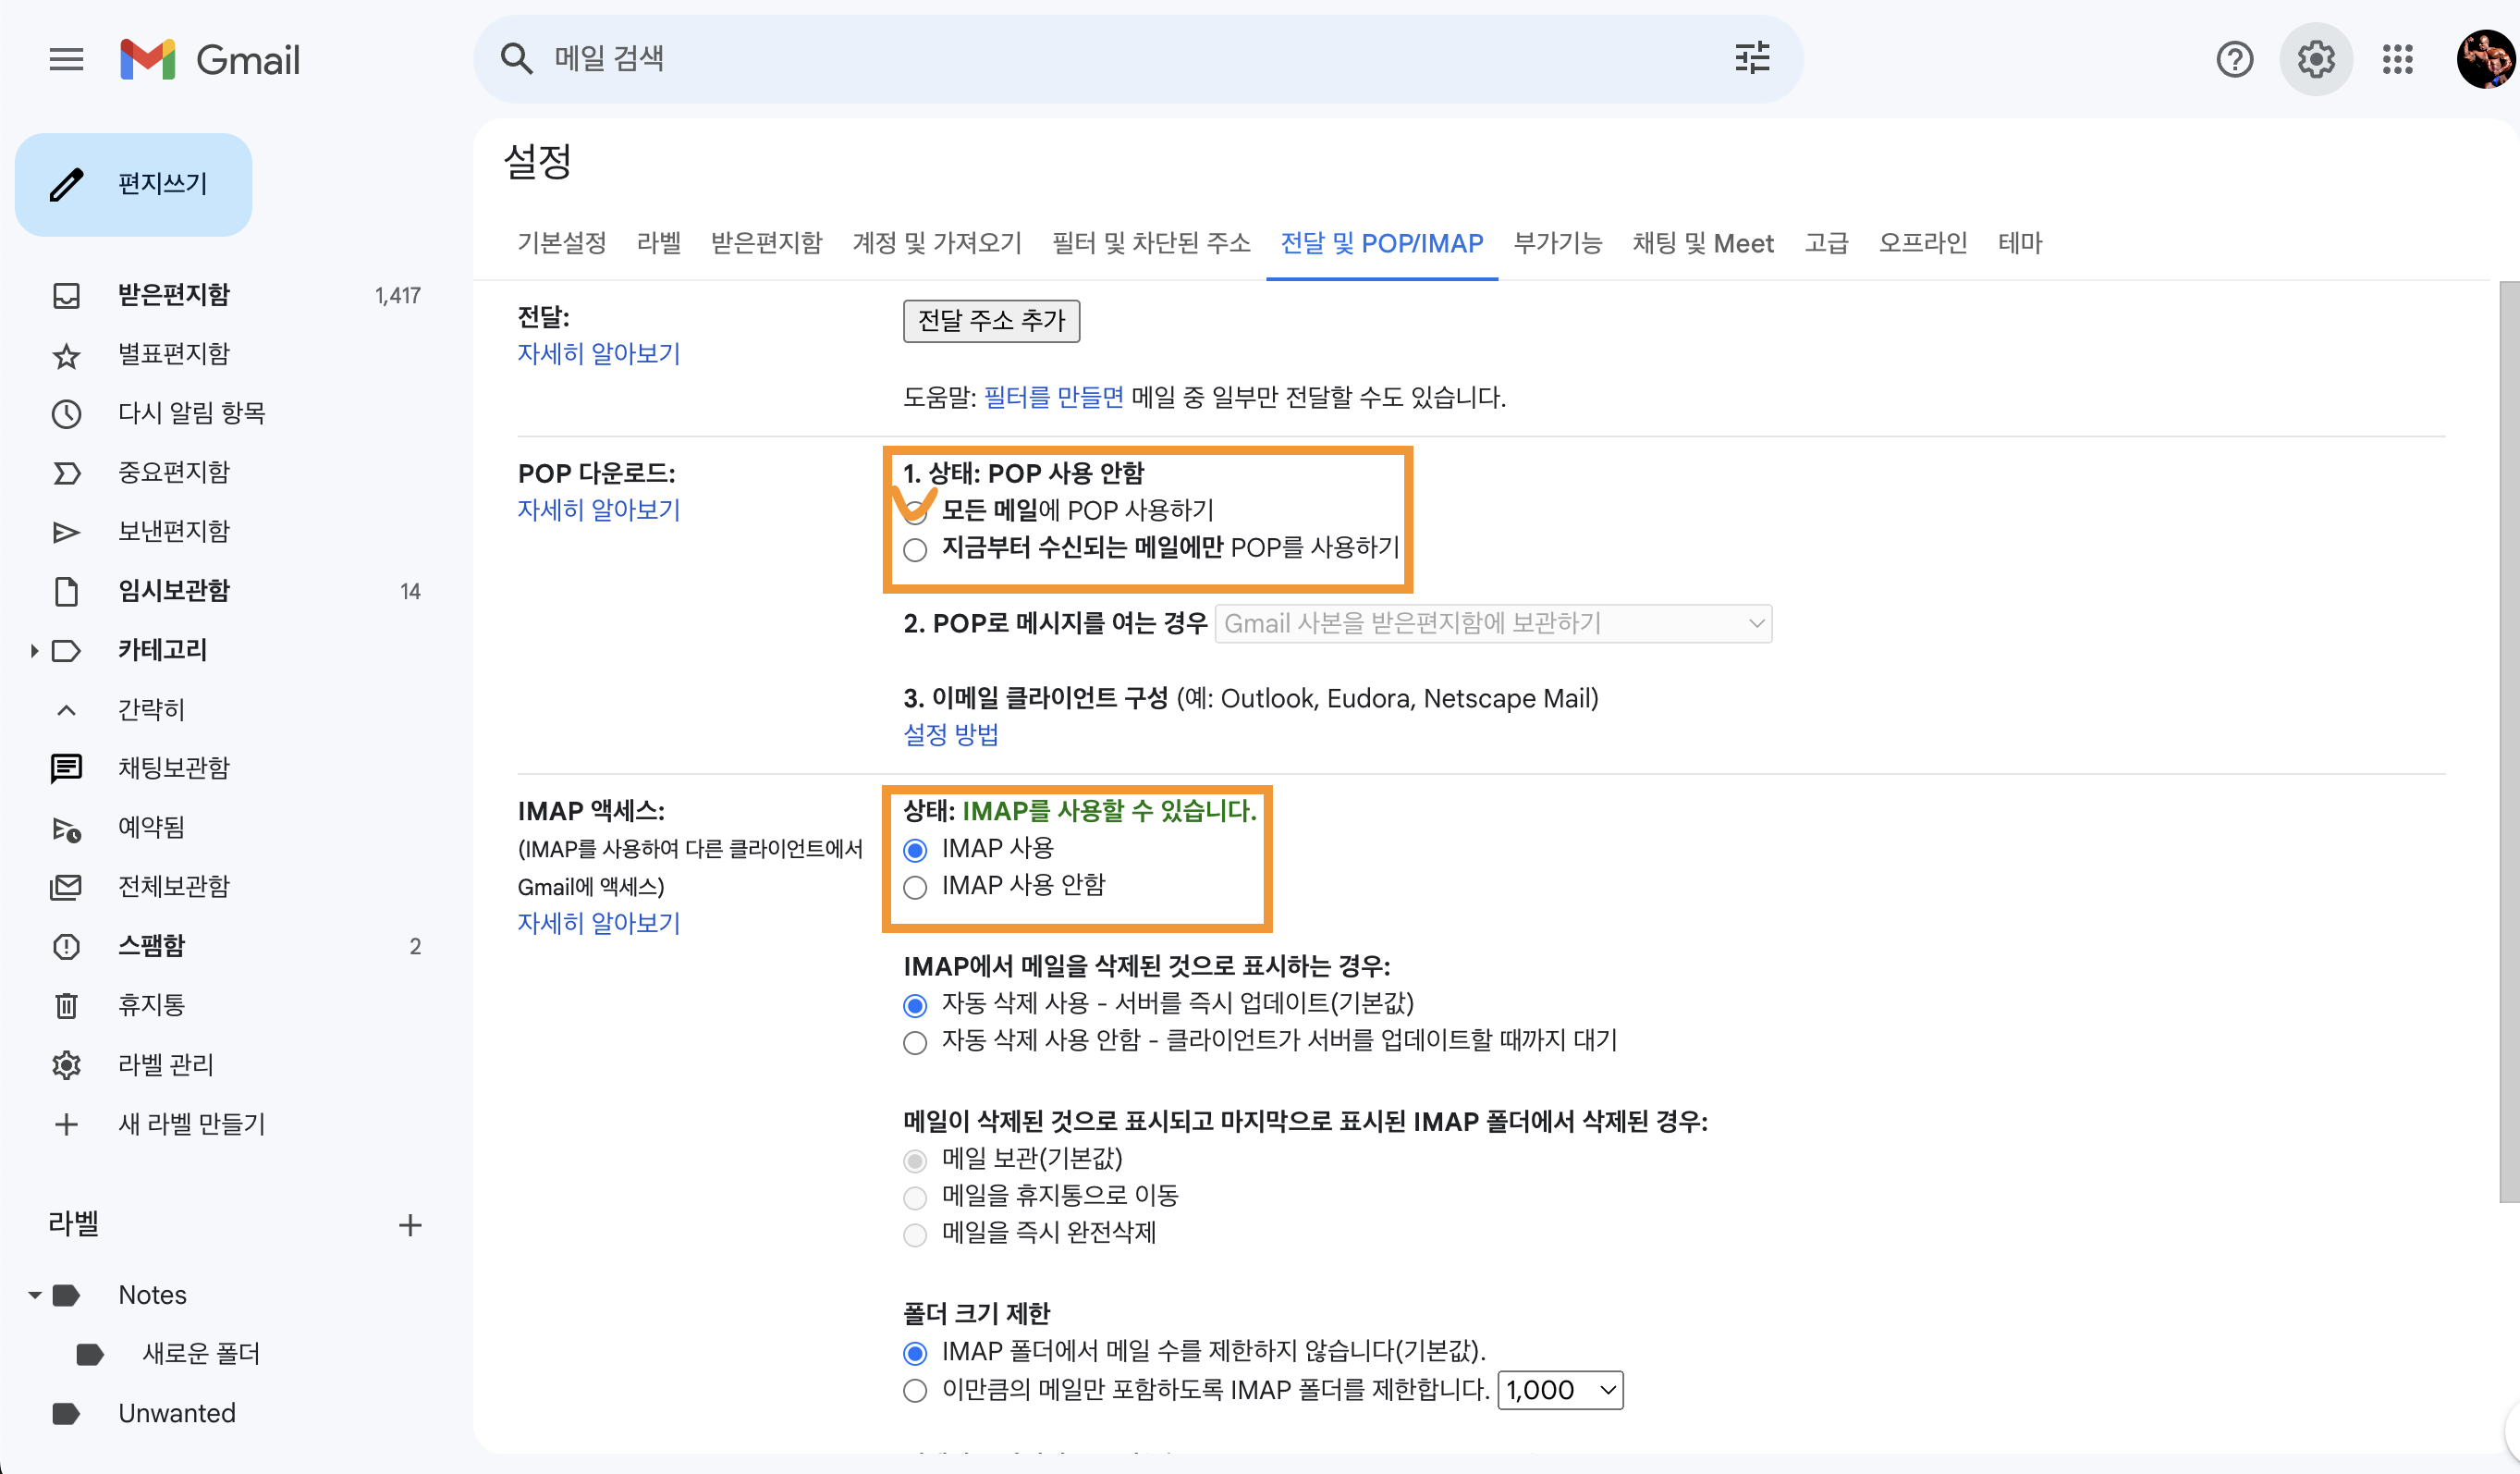Screen dimensions: 2520x1474
Task: Click plus icon next to 라벨 heading
Action: (x=410, y=1225)
